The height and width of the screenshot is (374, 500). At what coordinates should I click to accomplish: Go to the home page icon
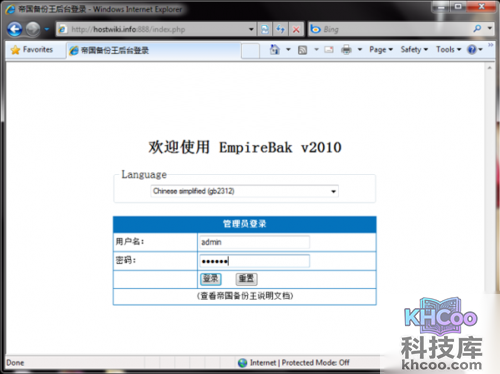(275, 50)
